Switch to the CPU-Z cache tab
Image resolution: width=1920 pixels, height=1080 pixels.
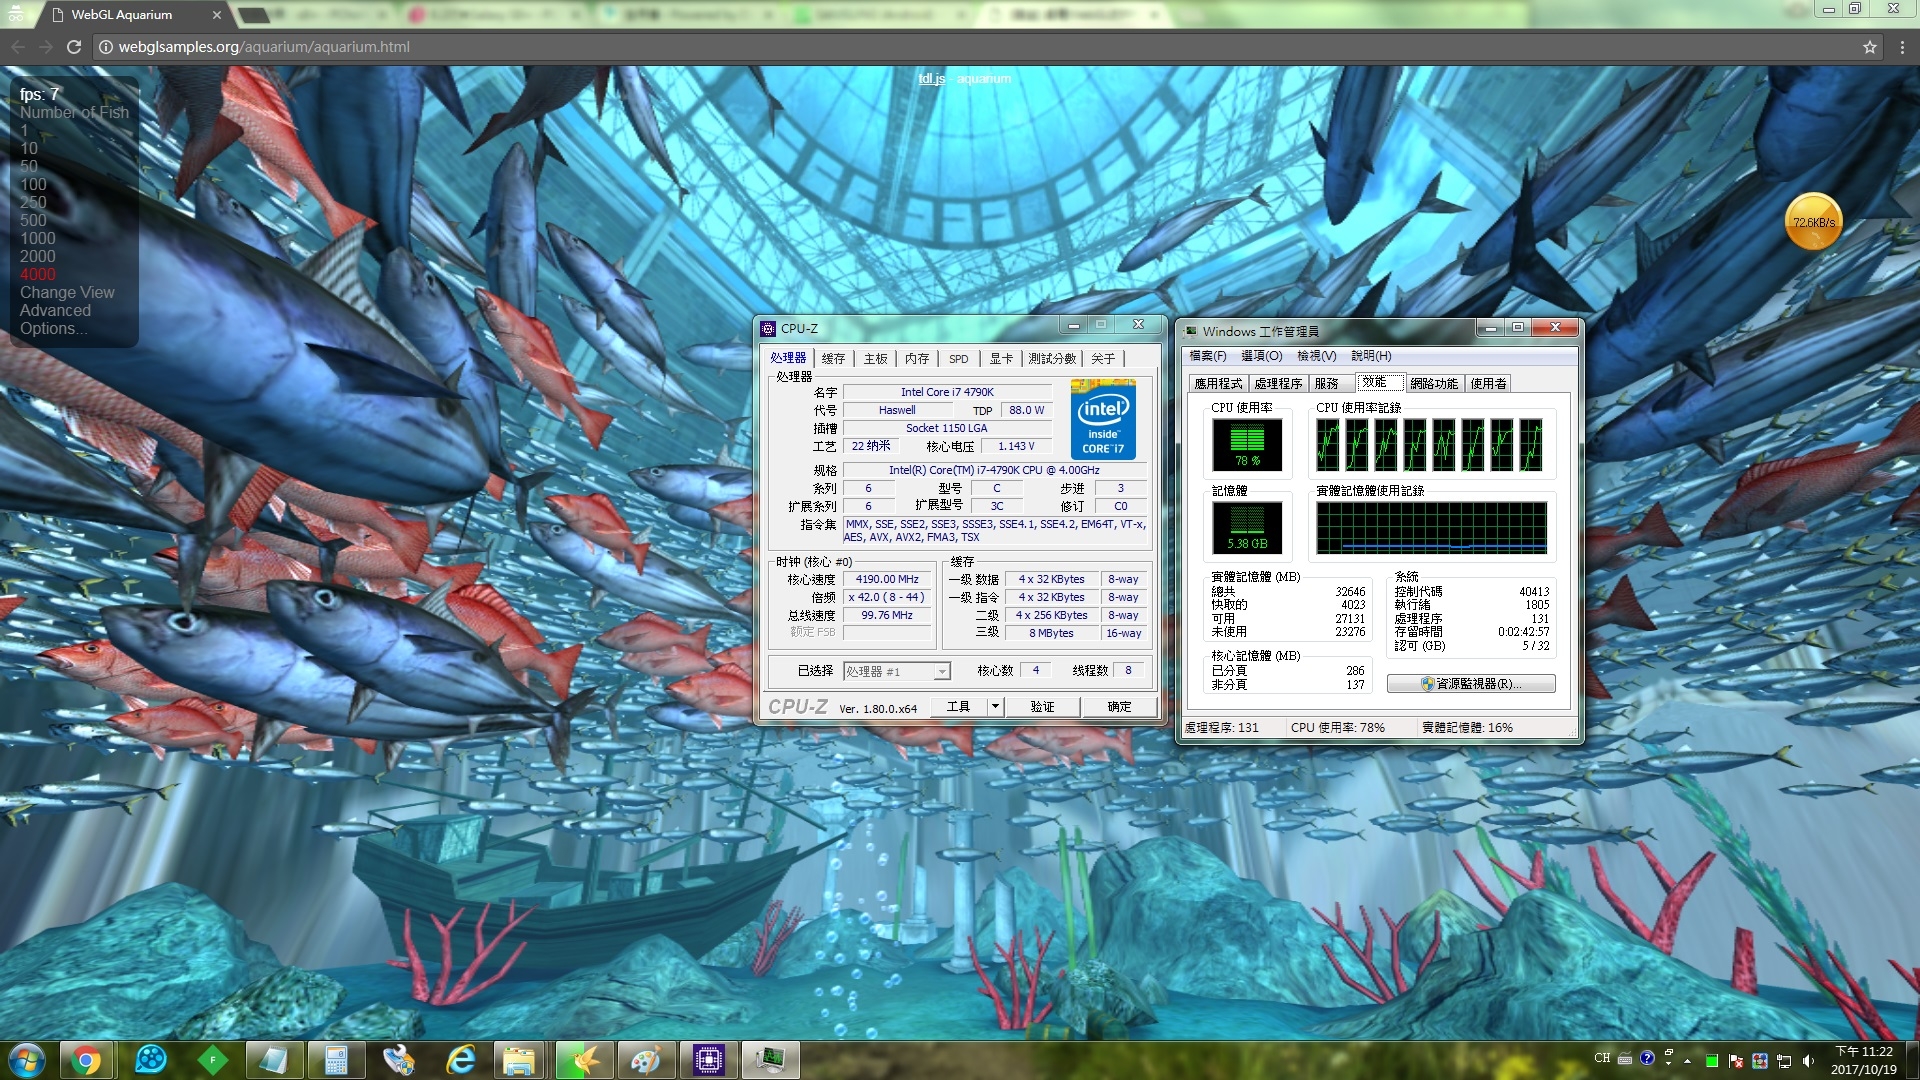pos(833,358)
